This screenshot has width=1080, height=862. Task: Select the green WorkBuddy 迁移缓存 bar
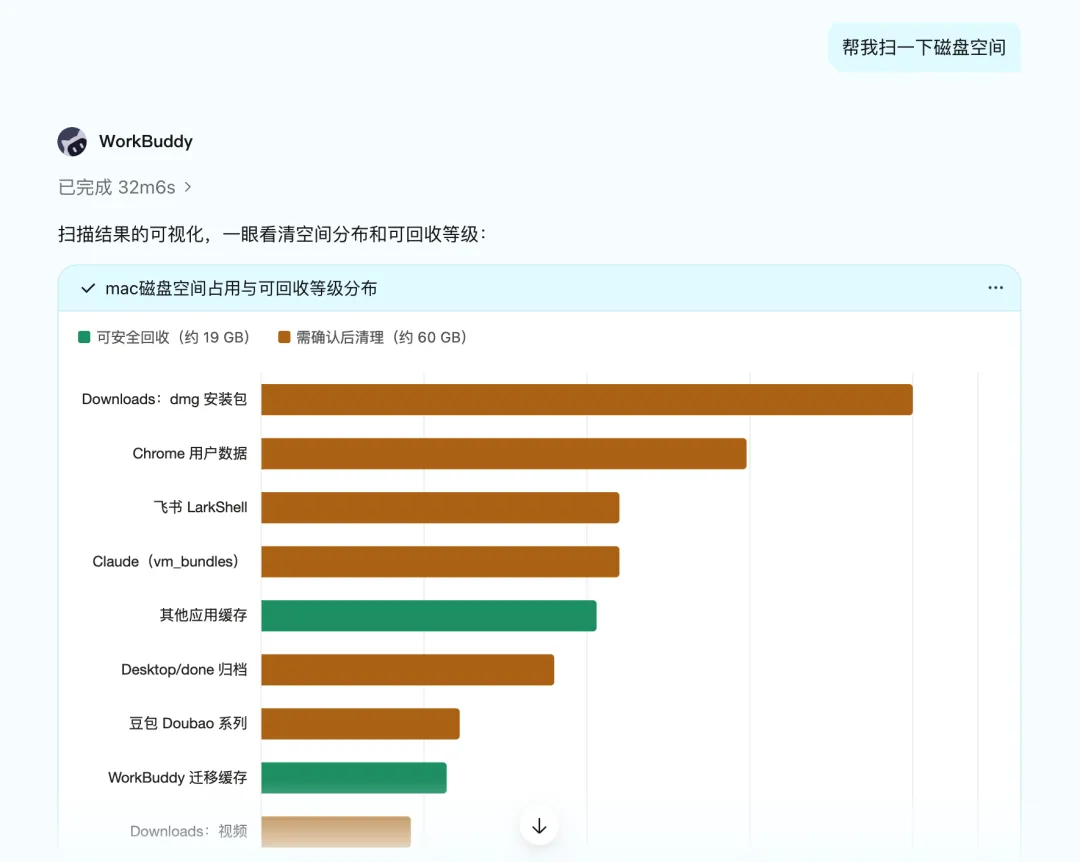tap(354, 777)
